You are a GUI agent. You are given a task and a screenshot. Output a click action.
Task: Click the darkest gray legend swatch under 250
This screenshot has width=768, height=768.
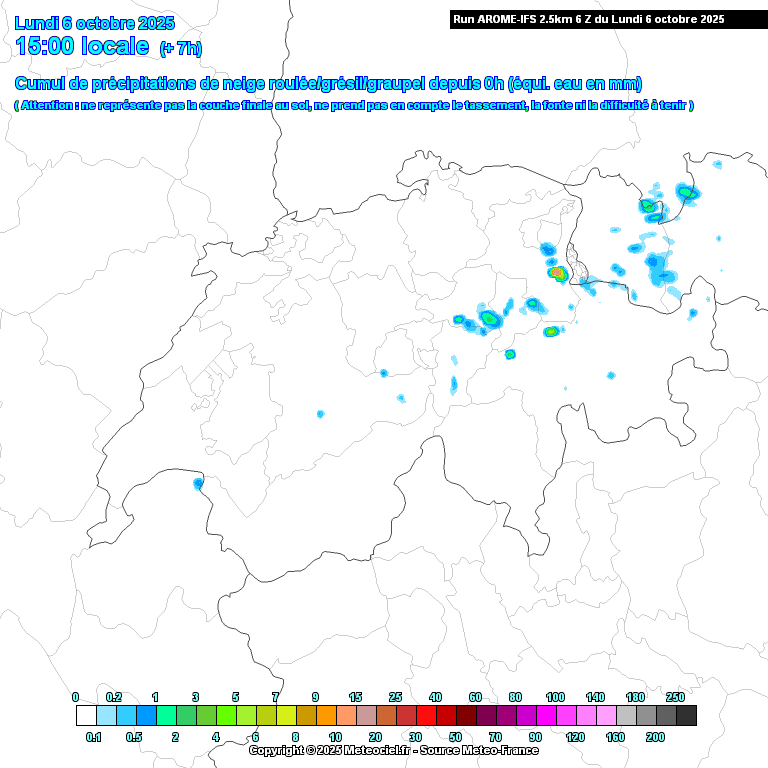(x=686, y=716)
